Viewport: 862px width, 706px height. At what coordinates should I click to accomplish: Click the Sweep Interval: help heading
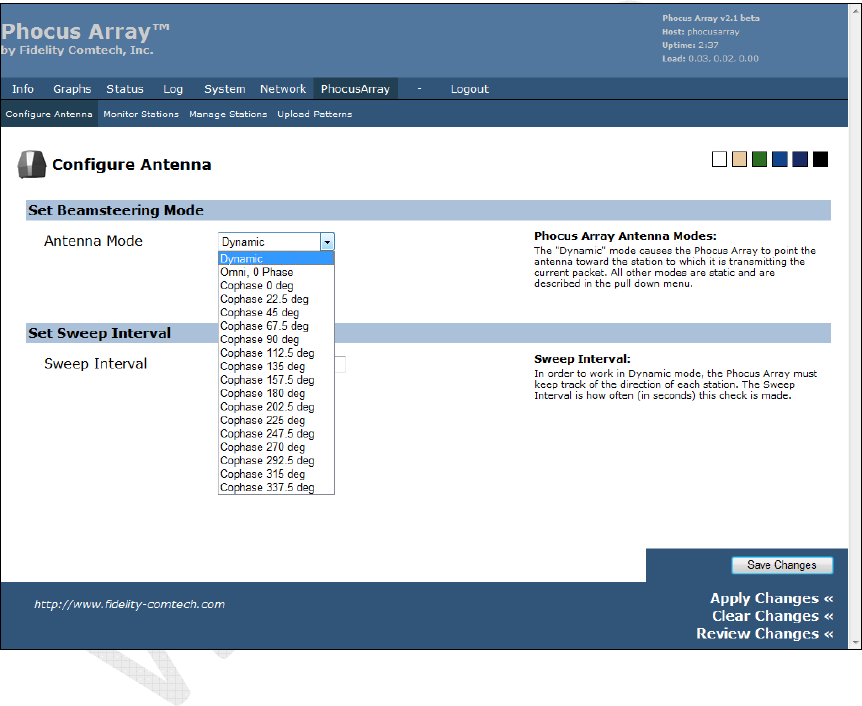click(582, 359)
